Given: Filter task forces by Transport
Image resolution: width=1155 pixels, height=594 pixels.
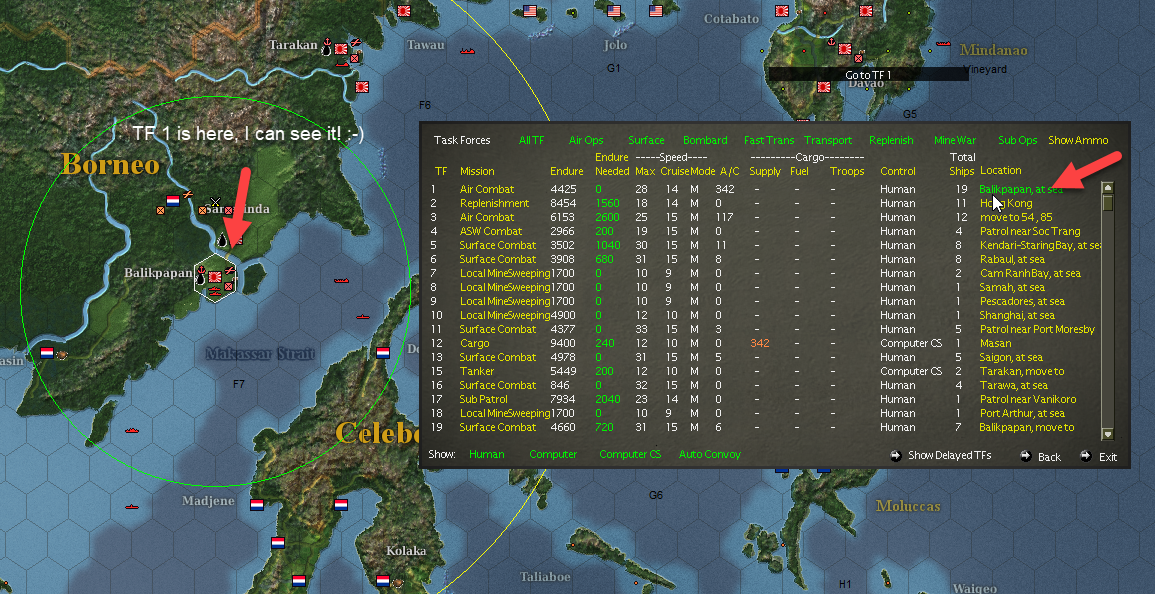Looking at the screenshot, I should click(828, 140).
